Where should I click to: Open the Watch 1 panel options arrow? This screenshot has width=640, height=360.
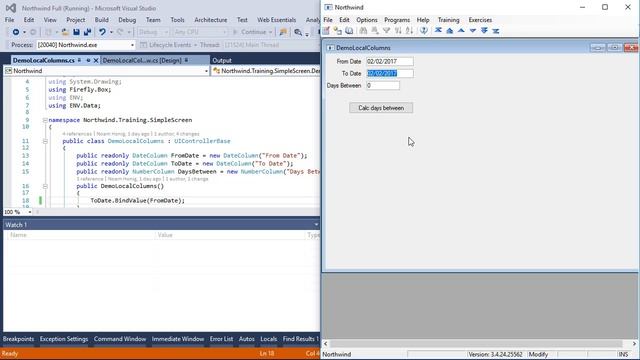click(316, 225)
